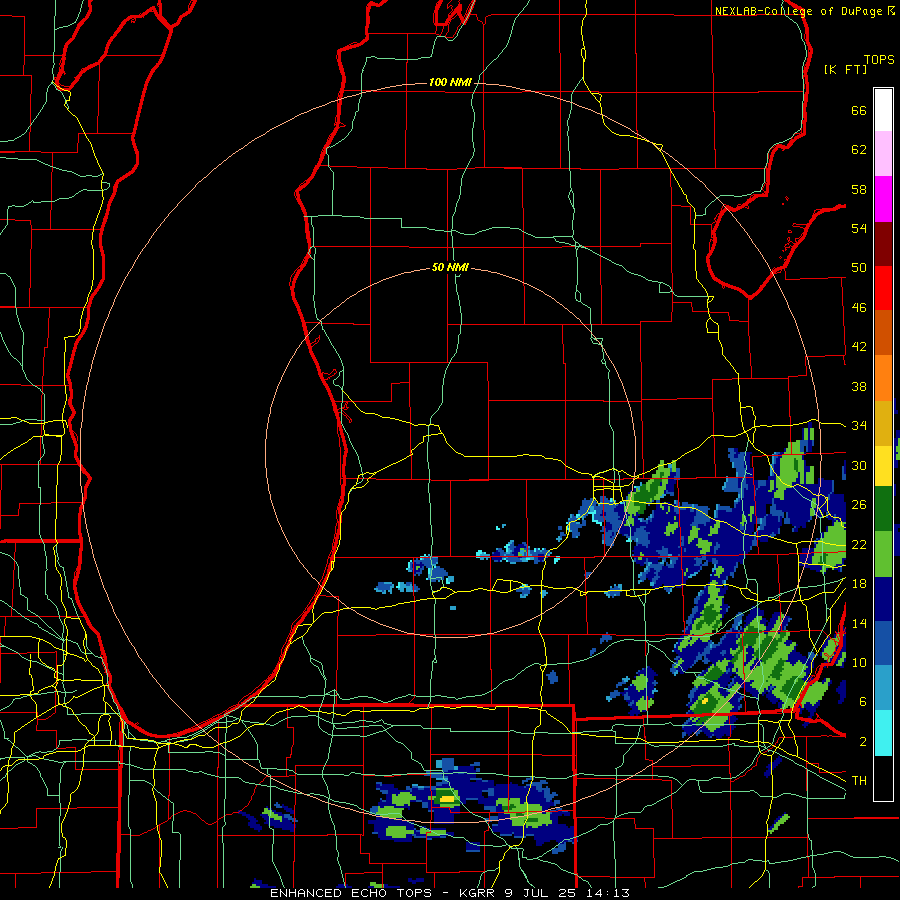
Task: Click the small yellow echo near the Ohio border
Action: point(705,701)
